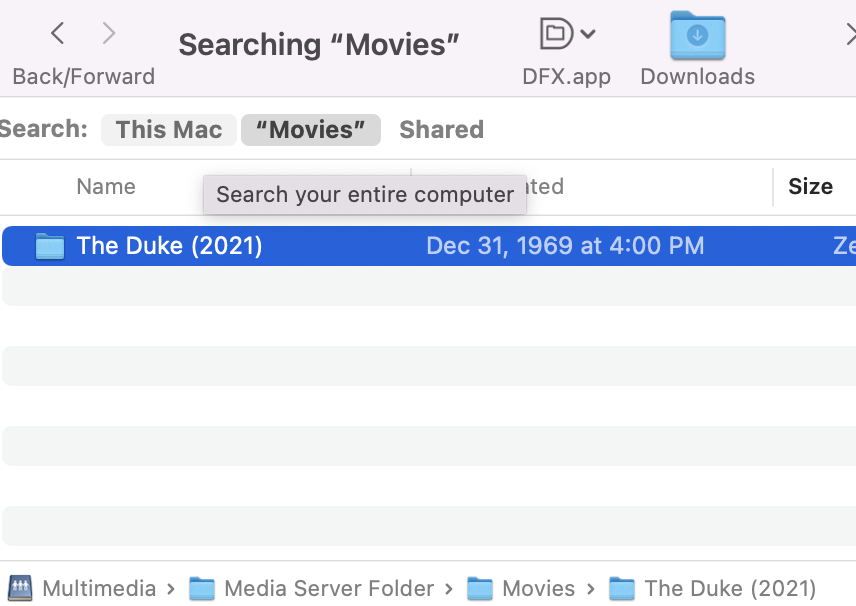Click The Duke (2021) folder icon in results
This screenshot has height=606, width=856.
pyautogui.click(x=49, y=246)
